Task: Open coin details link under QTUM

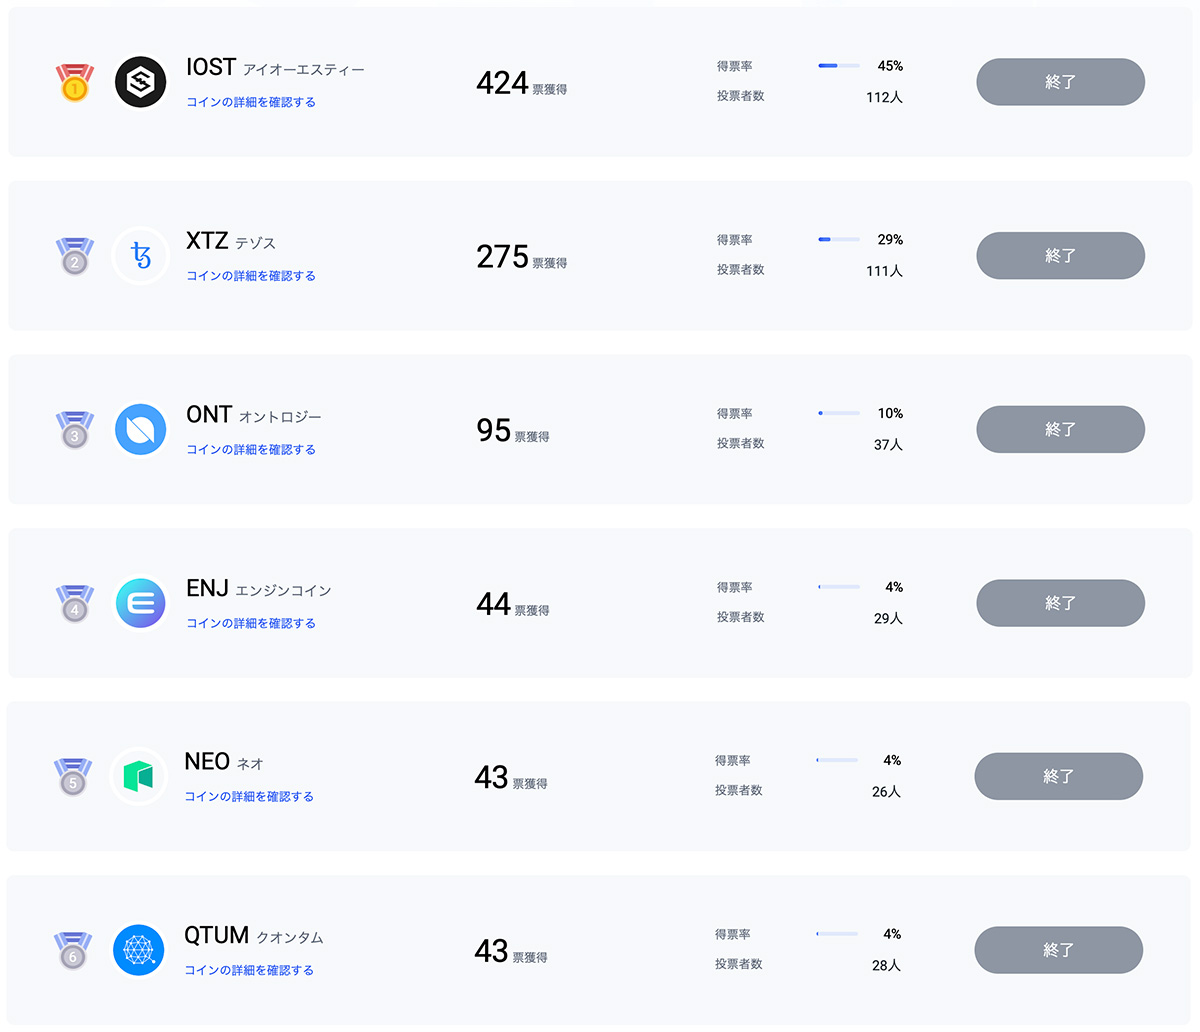Action: (249, 970)
